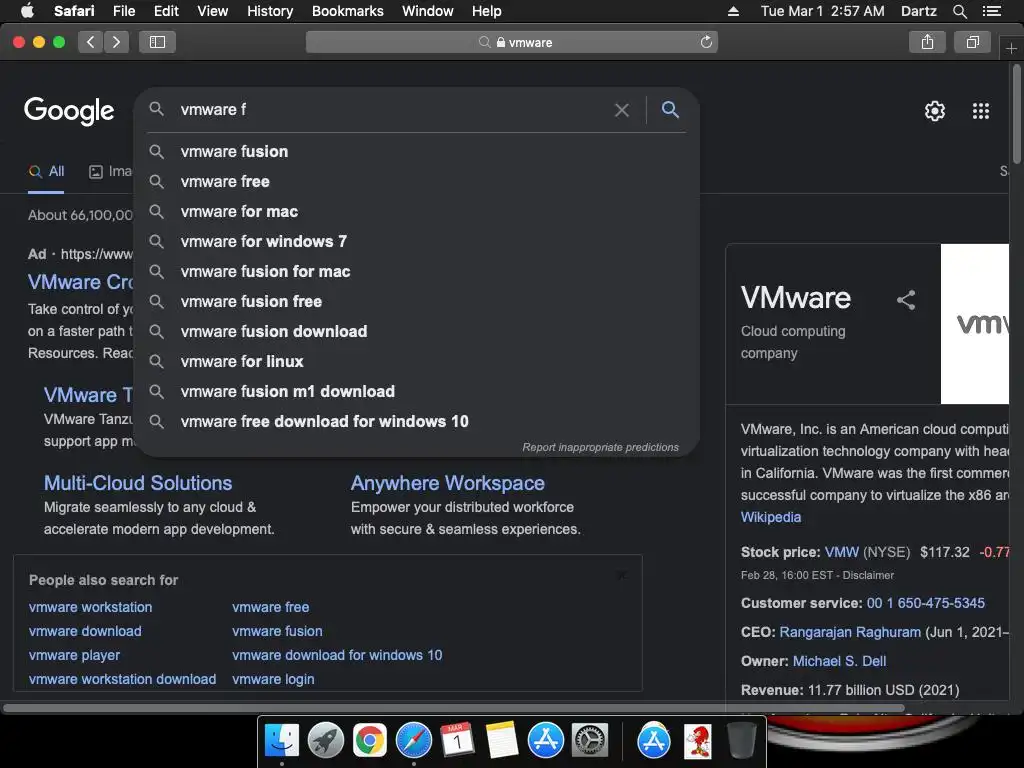Clear the Google search box with X
This screenshot has height=768, width=1024.
(x=622, y=110)
